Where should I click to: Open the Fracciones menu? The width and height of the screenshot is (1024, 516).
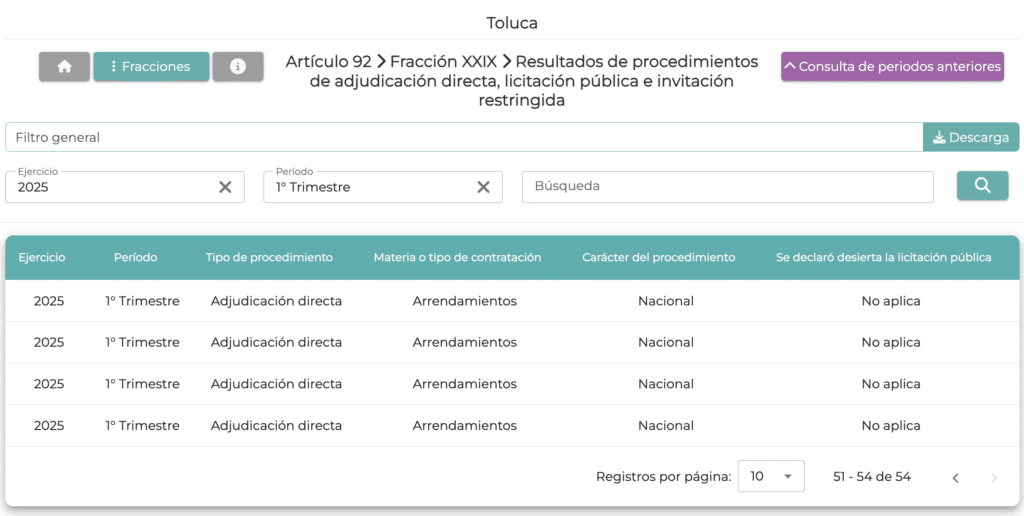coord(151,67)
